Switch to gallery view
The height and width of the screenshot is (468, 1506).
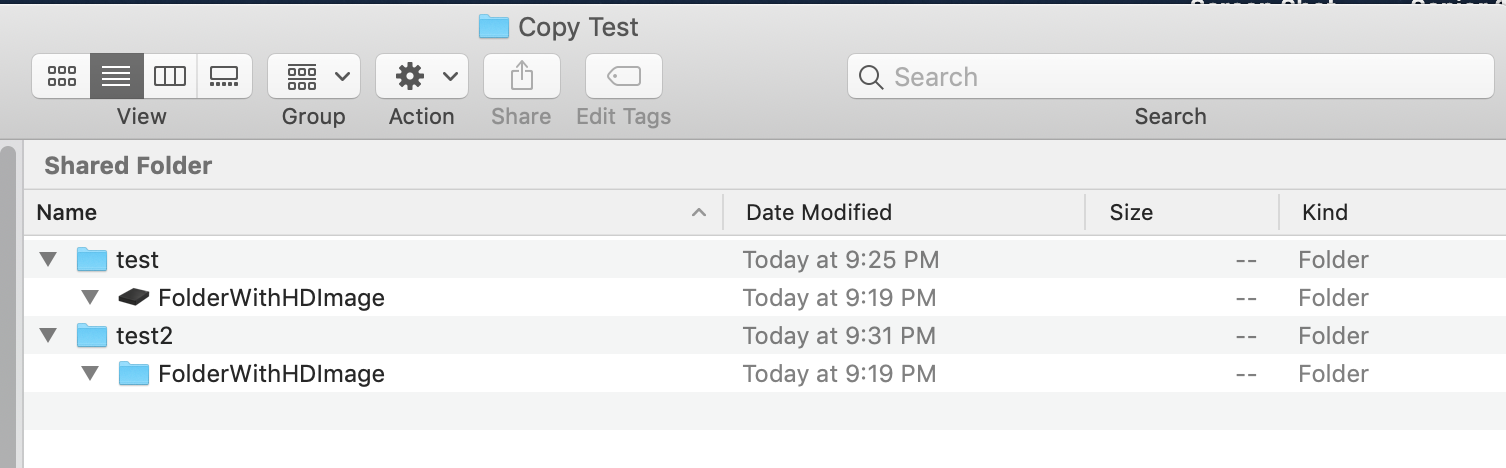224,76
